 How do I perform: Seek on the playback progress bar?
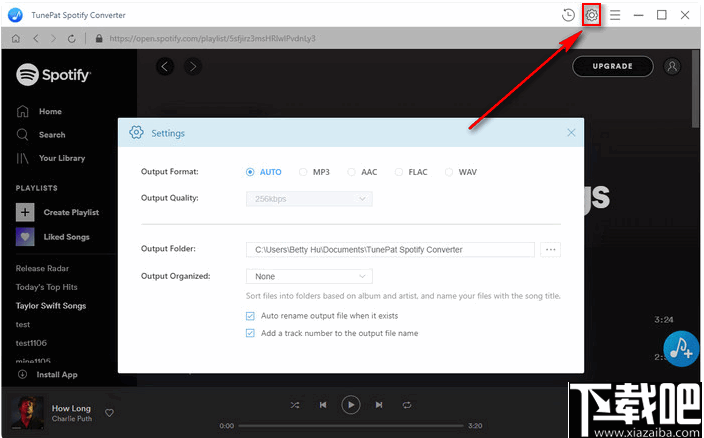point(351,426)
